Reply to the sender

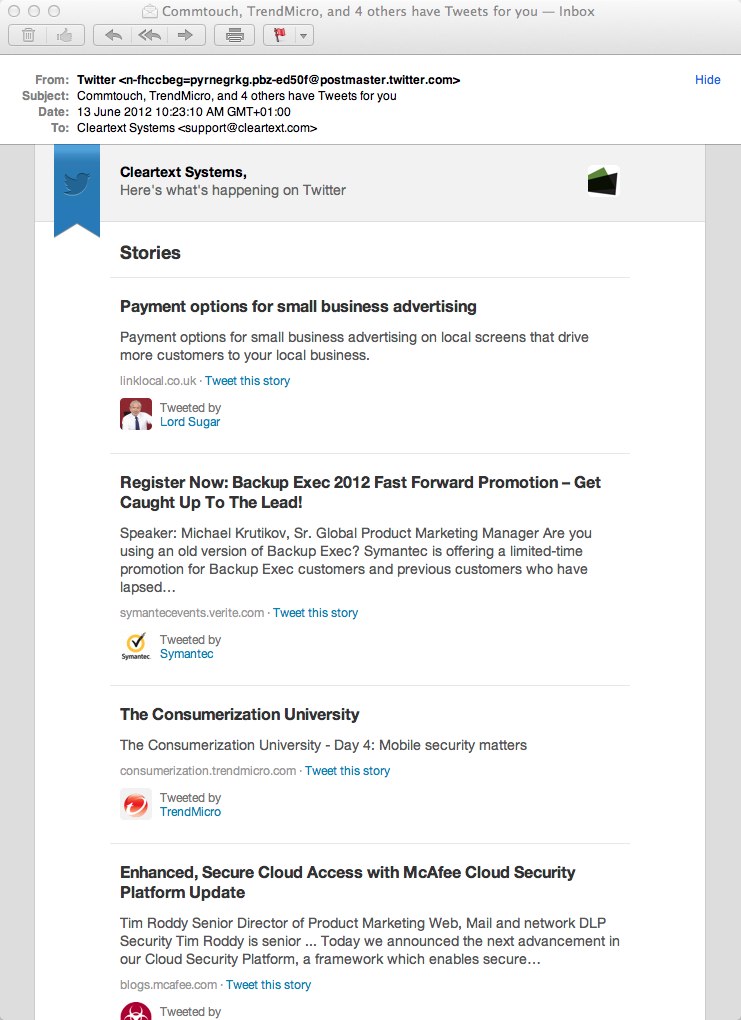pyautogui.click(x=113, y=36)
